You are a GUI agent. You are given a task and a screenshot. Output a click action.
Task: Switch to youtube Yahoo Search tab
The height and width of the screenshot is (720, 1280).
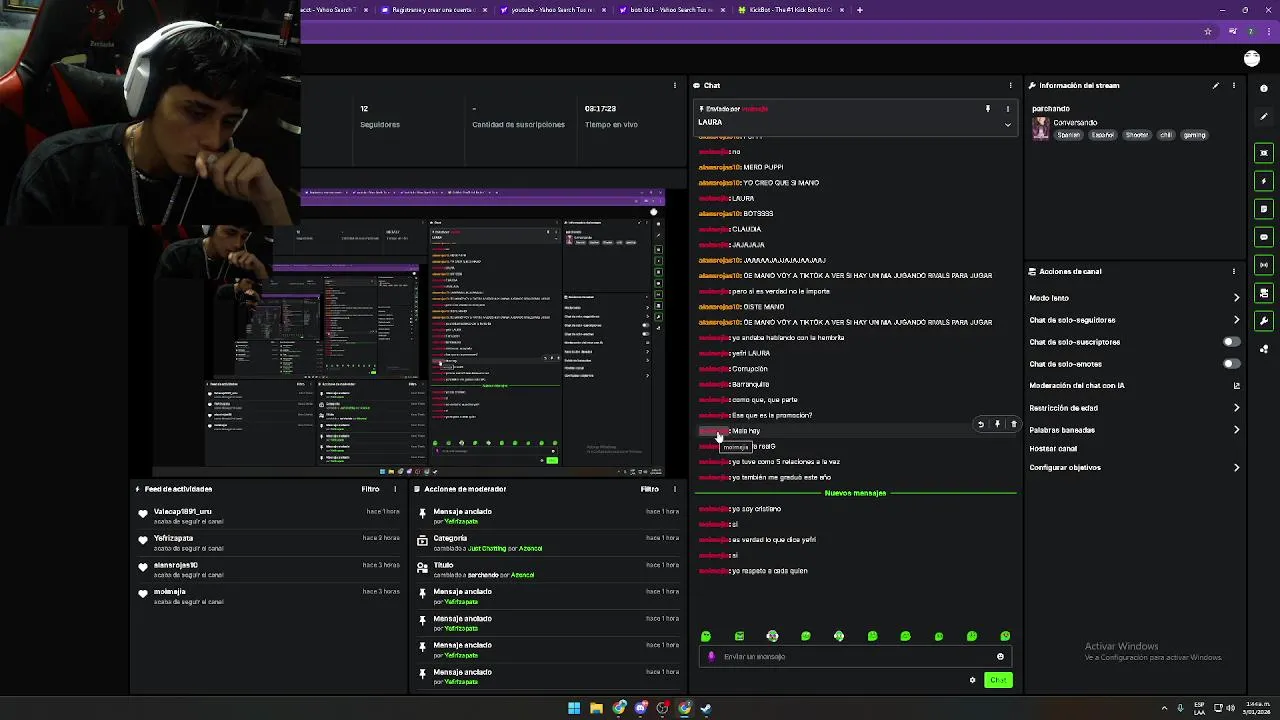click(x=552, y=10)
